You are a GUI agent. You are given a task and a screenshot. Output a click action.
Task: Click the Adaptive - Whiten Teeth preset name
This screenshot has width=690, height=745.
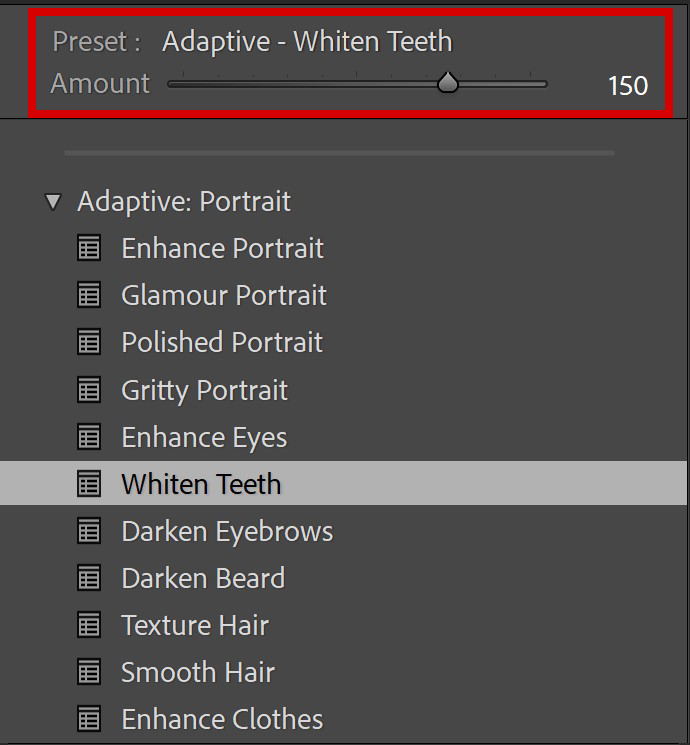click(x=307, y=41)
